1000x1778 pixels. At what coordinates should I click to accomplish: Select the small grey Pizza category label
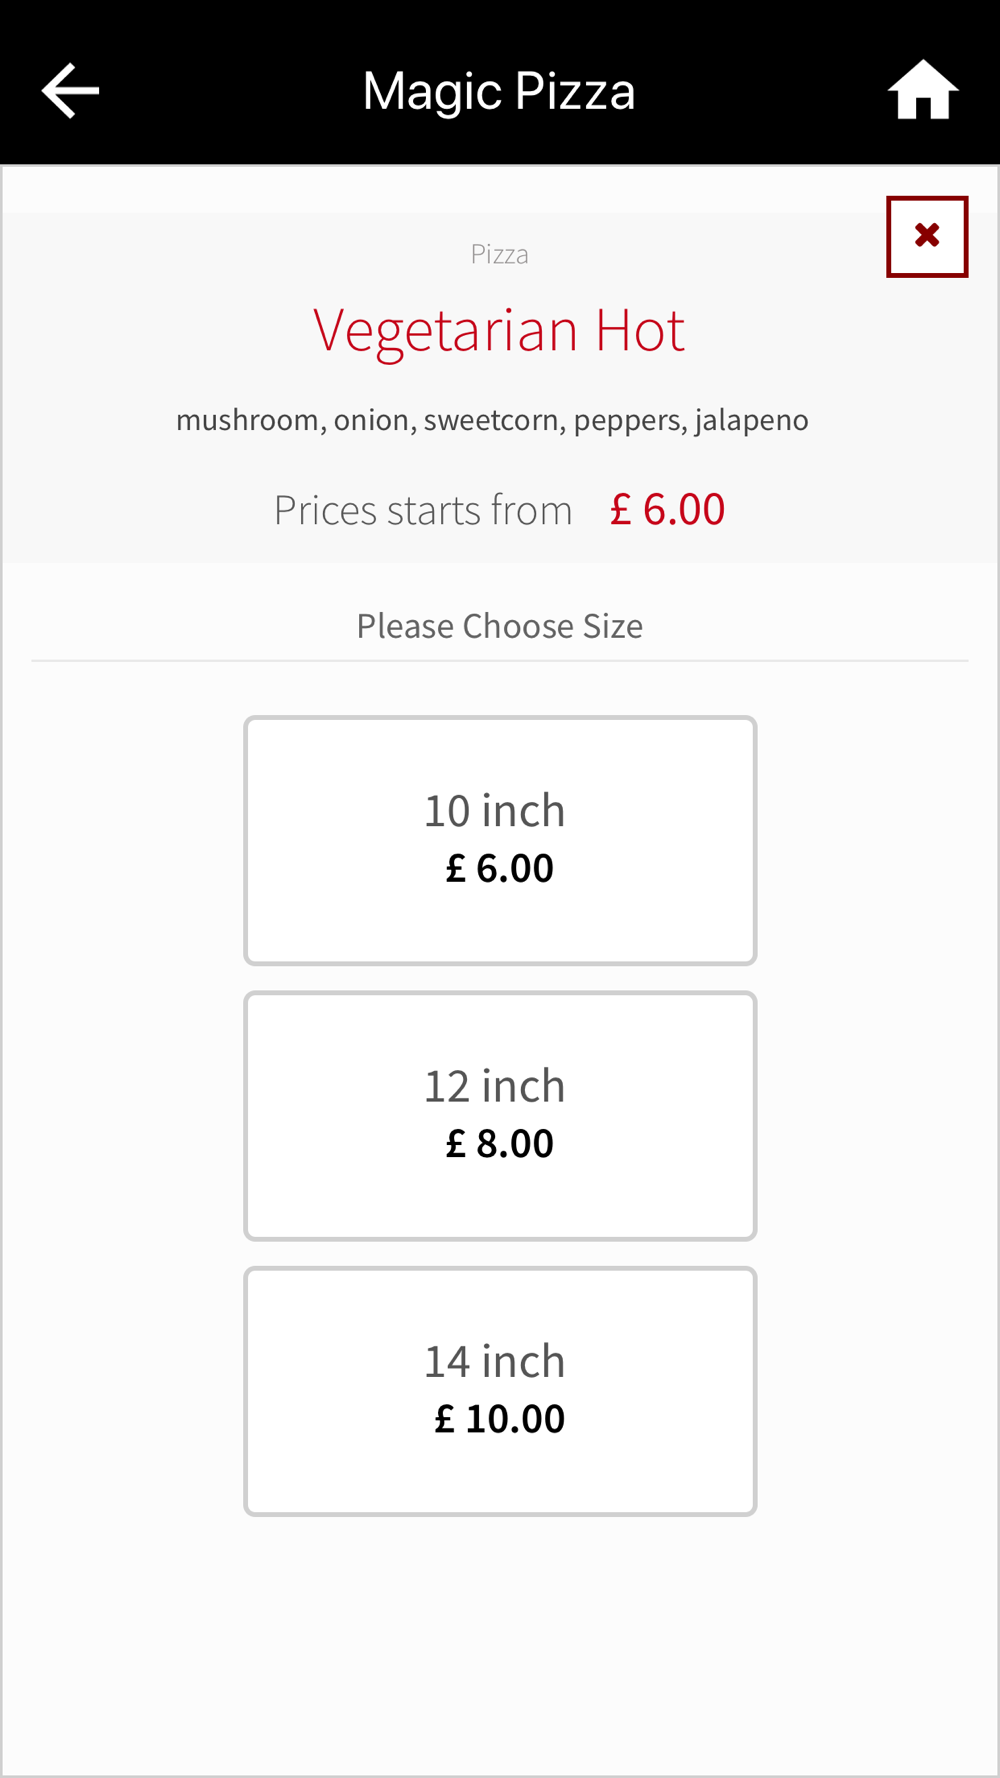[499, 254]
